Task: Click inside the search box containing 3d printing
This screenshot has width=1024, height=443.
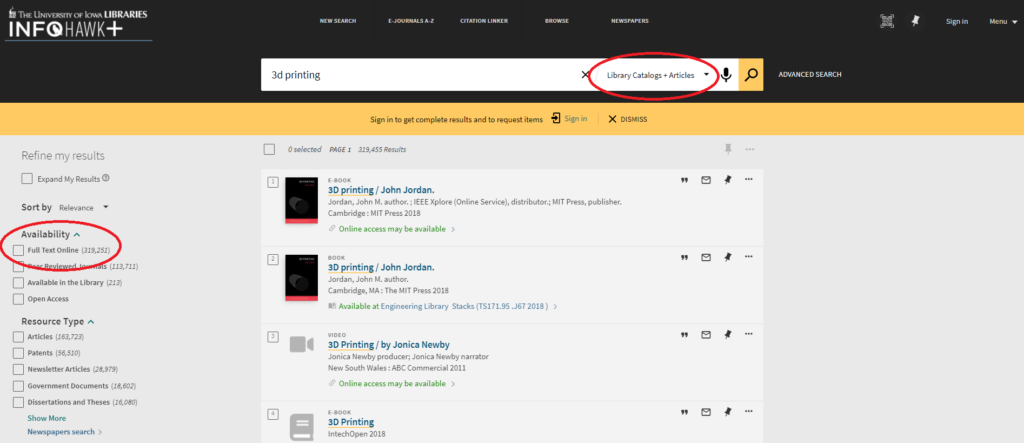Action: pyautogui.click(x=420, y=74)
